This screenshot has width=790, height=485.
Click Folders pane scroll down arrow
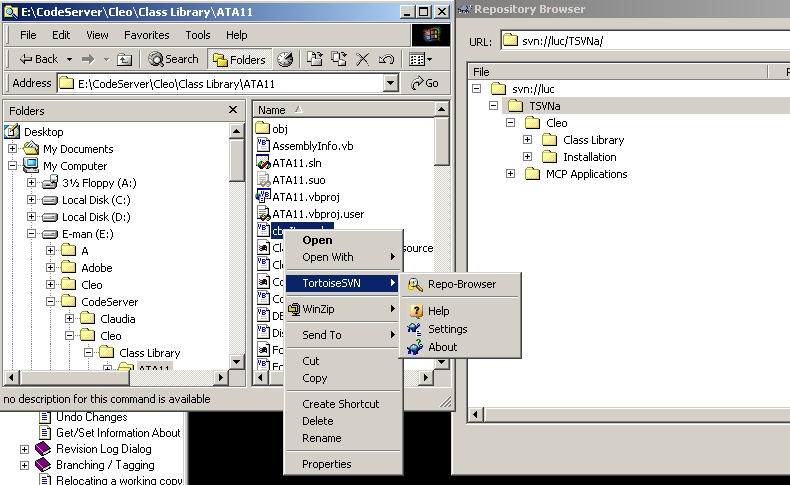pyautogui.click(x=237, y=362)
